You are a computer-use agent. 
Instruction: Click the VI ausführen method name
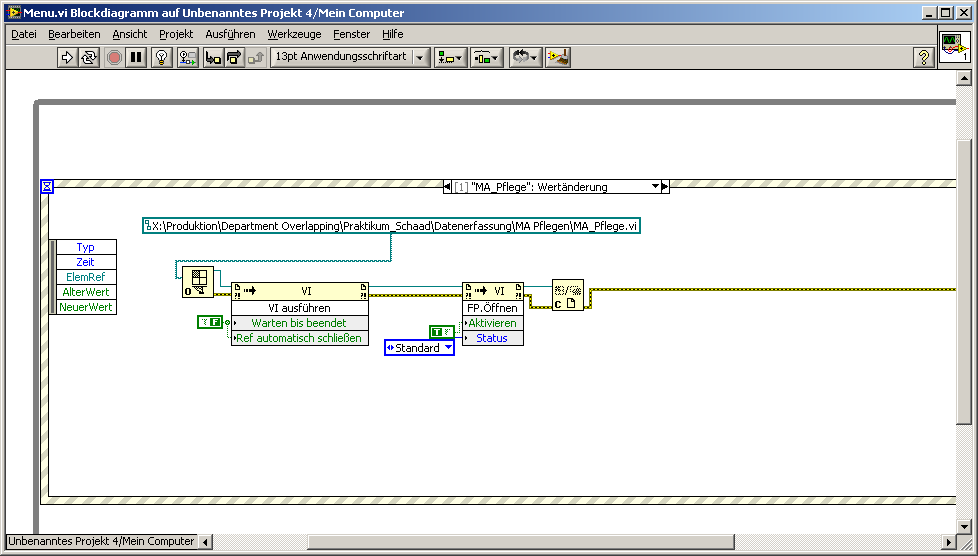299,308
